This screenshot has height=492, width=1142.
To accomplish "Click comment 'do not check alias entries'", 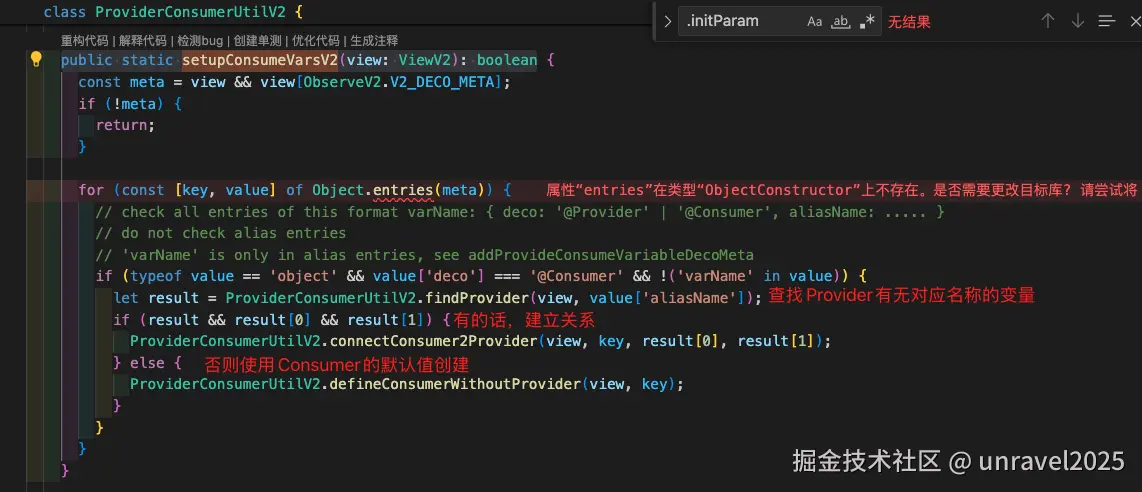I will point(221,233).
